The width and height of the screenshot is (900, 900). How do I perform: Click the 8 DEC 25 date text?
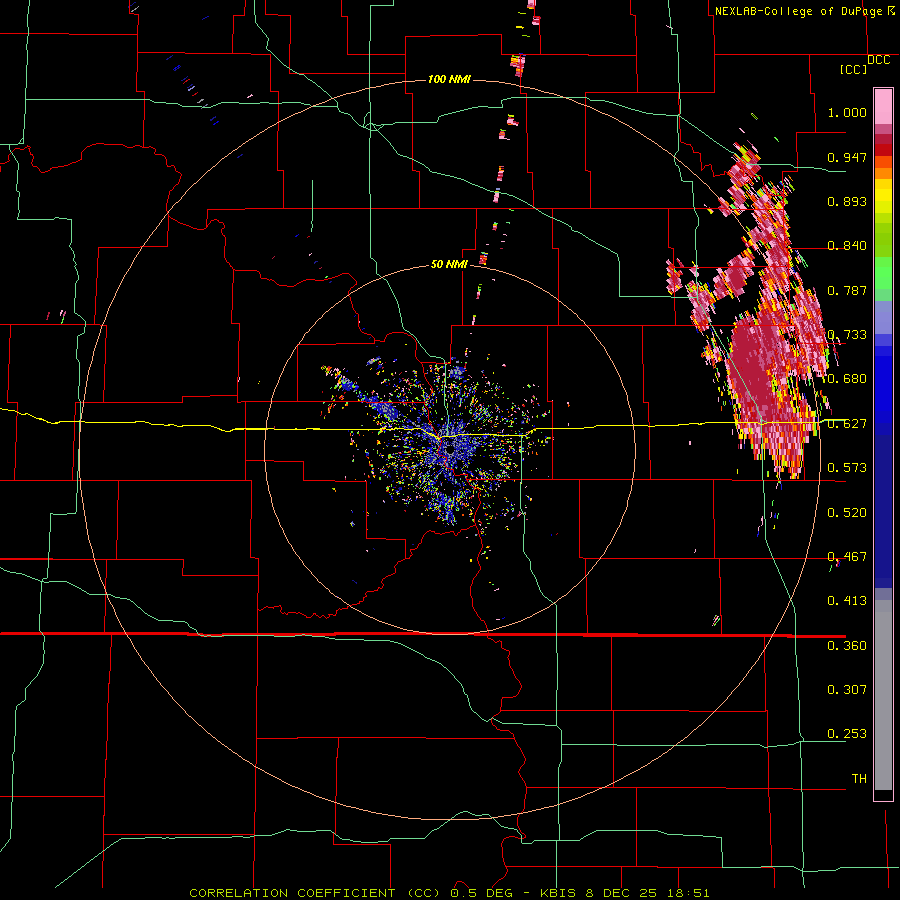(x=623, y=893)
